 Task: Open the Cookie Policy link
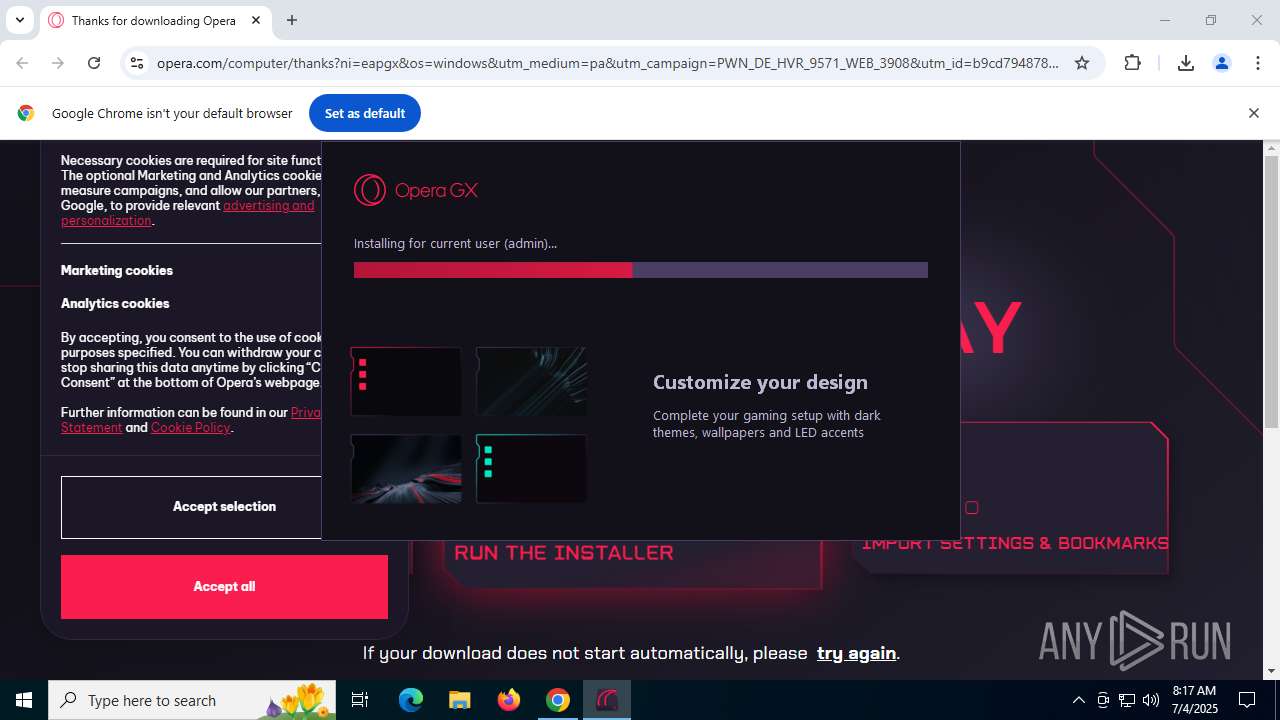pos(190,427)
